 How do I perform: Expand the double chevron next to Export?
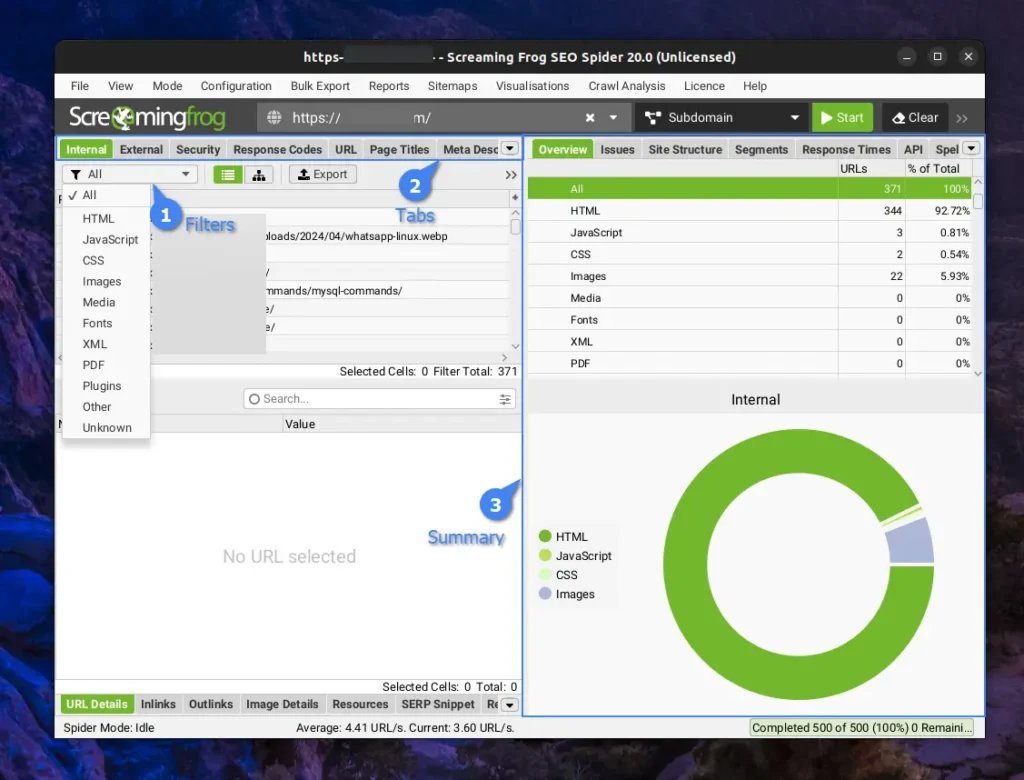click(511, 175)
